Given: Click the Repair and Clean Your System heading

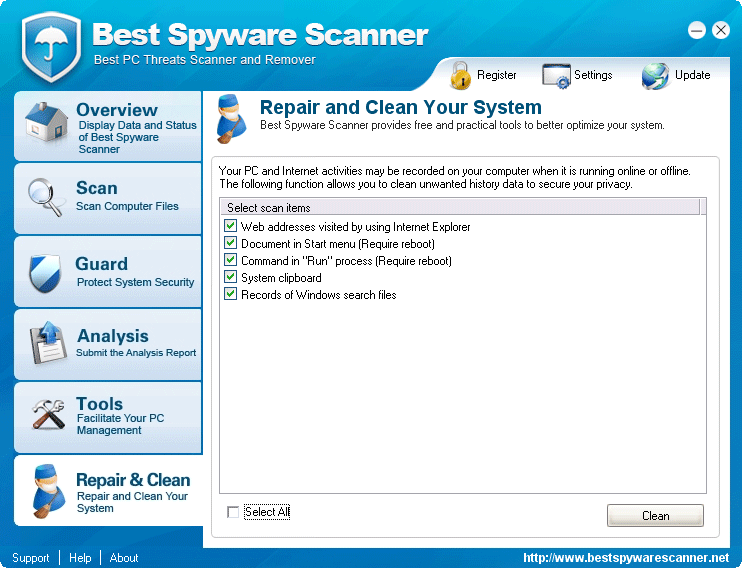Looking at the screenshot, I should pos(401,107).
